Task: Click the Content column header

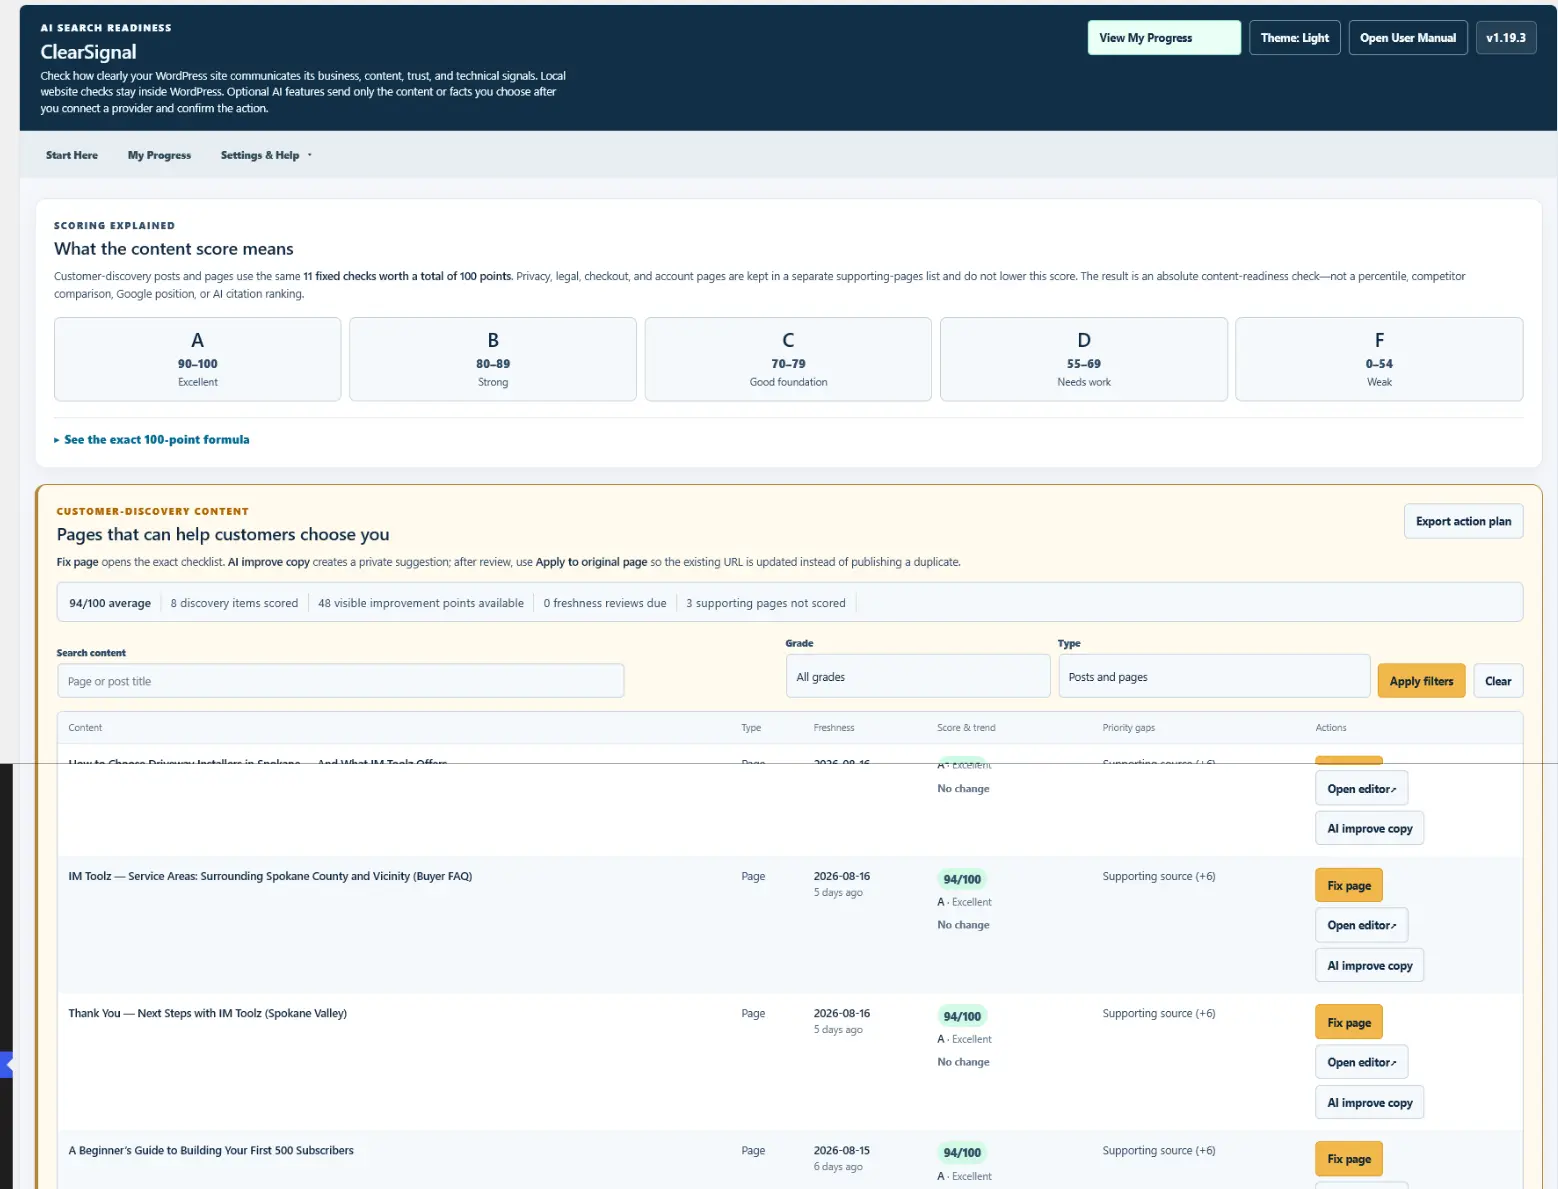Action: coord(85,728)
